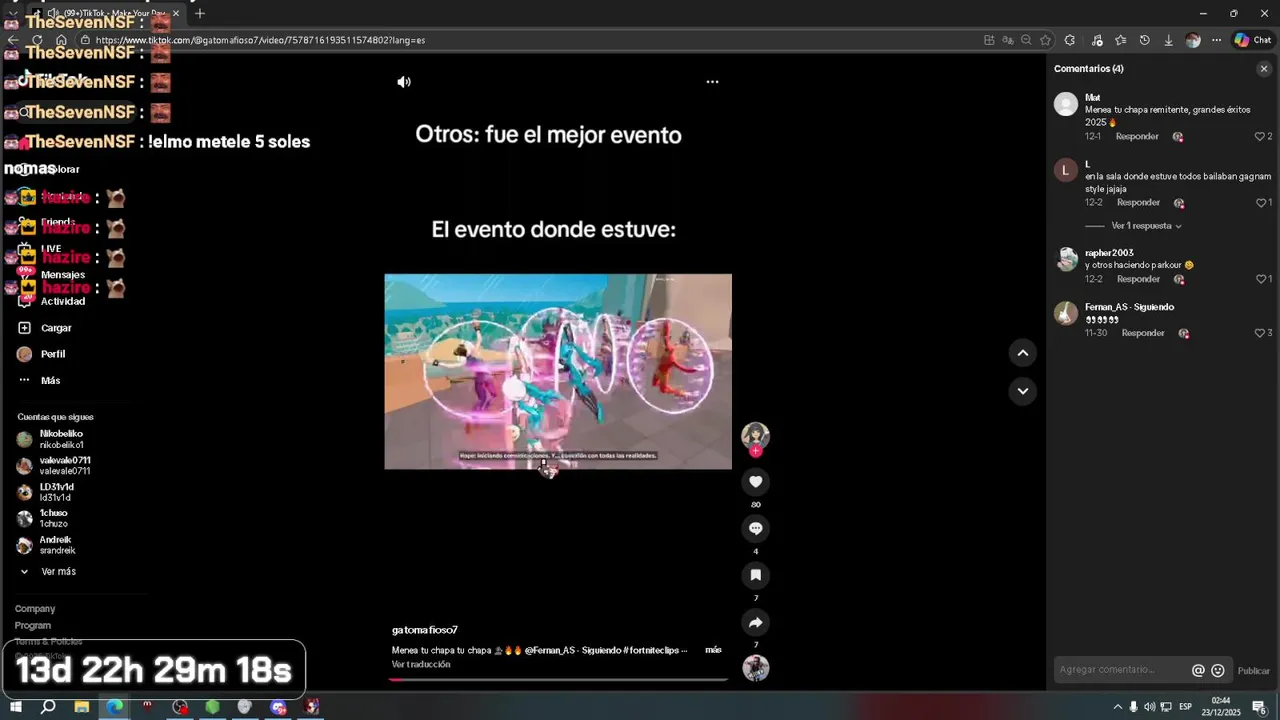Expand the caption with 'más'
This screenshot has width=1280, height=720.
coord(713,650)
